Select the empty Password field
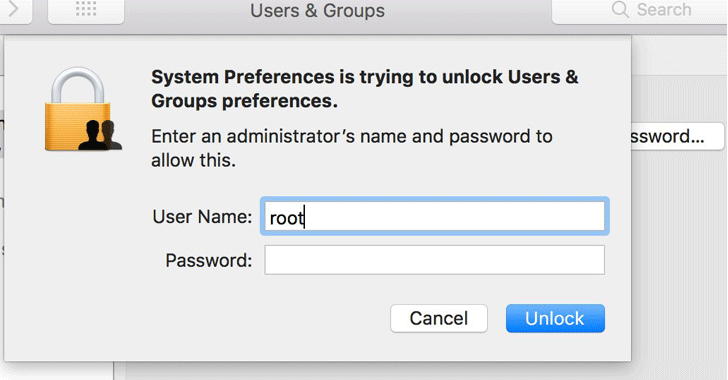This screenshot has height=380, width=728. 435,260
